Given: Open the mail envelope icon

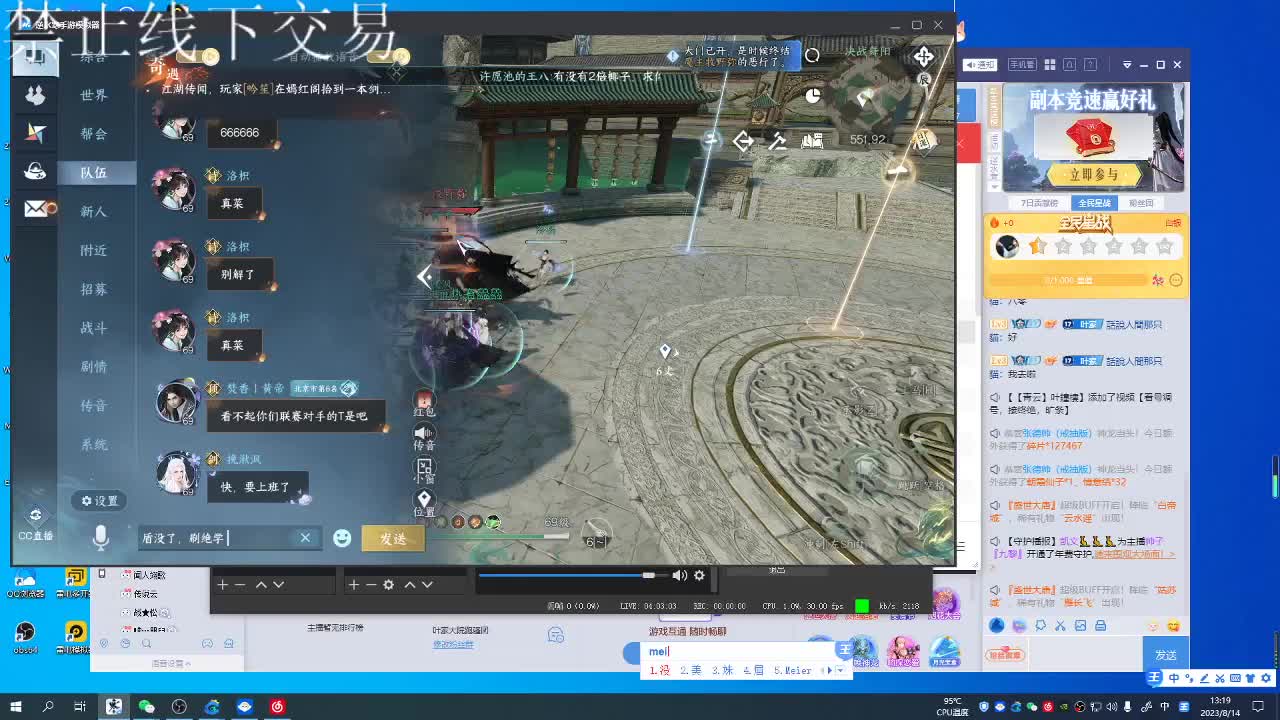Looking at the screenshot, I should tap(36, 208).
